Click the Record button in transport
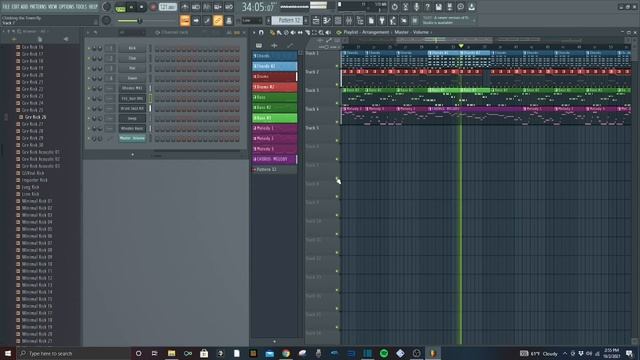This screenshot has height=360, width=640. pyautogui.click(x=153, y=7)
